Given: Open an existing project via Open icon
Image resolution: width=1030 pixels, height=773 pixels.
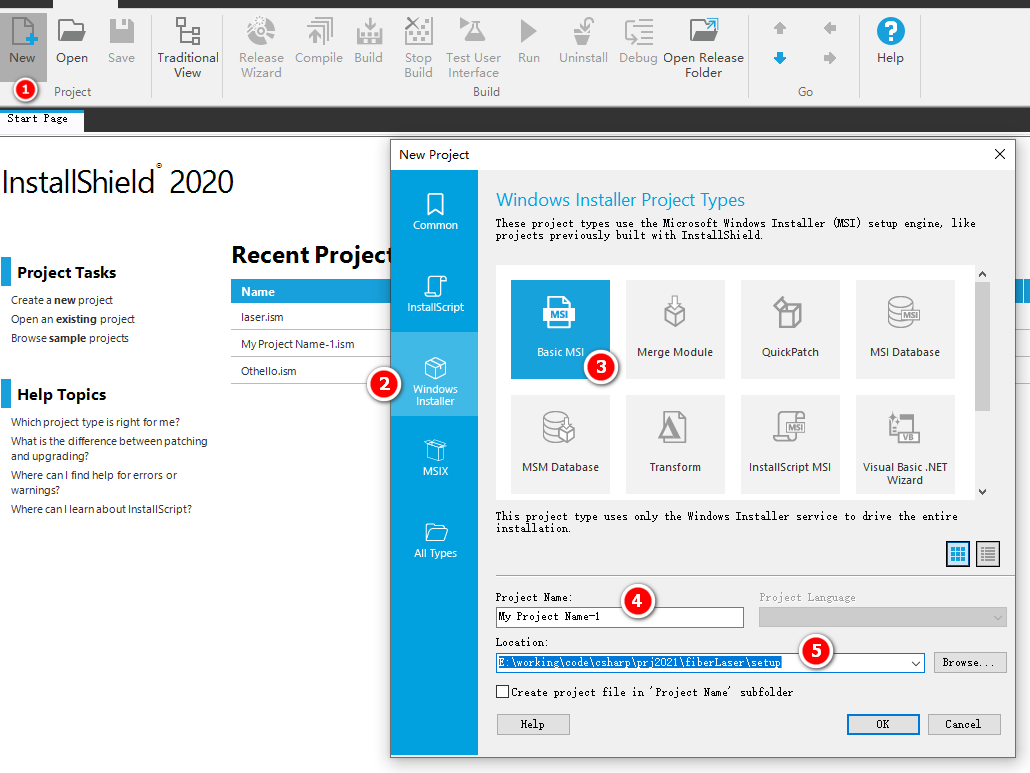Looking at the screenshot, I should tap(72, 41).
